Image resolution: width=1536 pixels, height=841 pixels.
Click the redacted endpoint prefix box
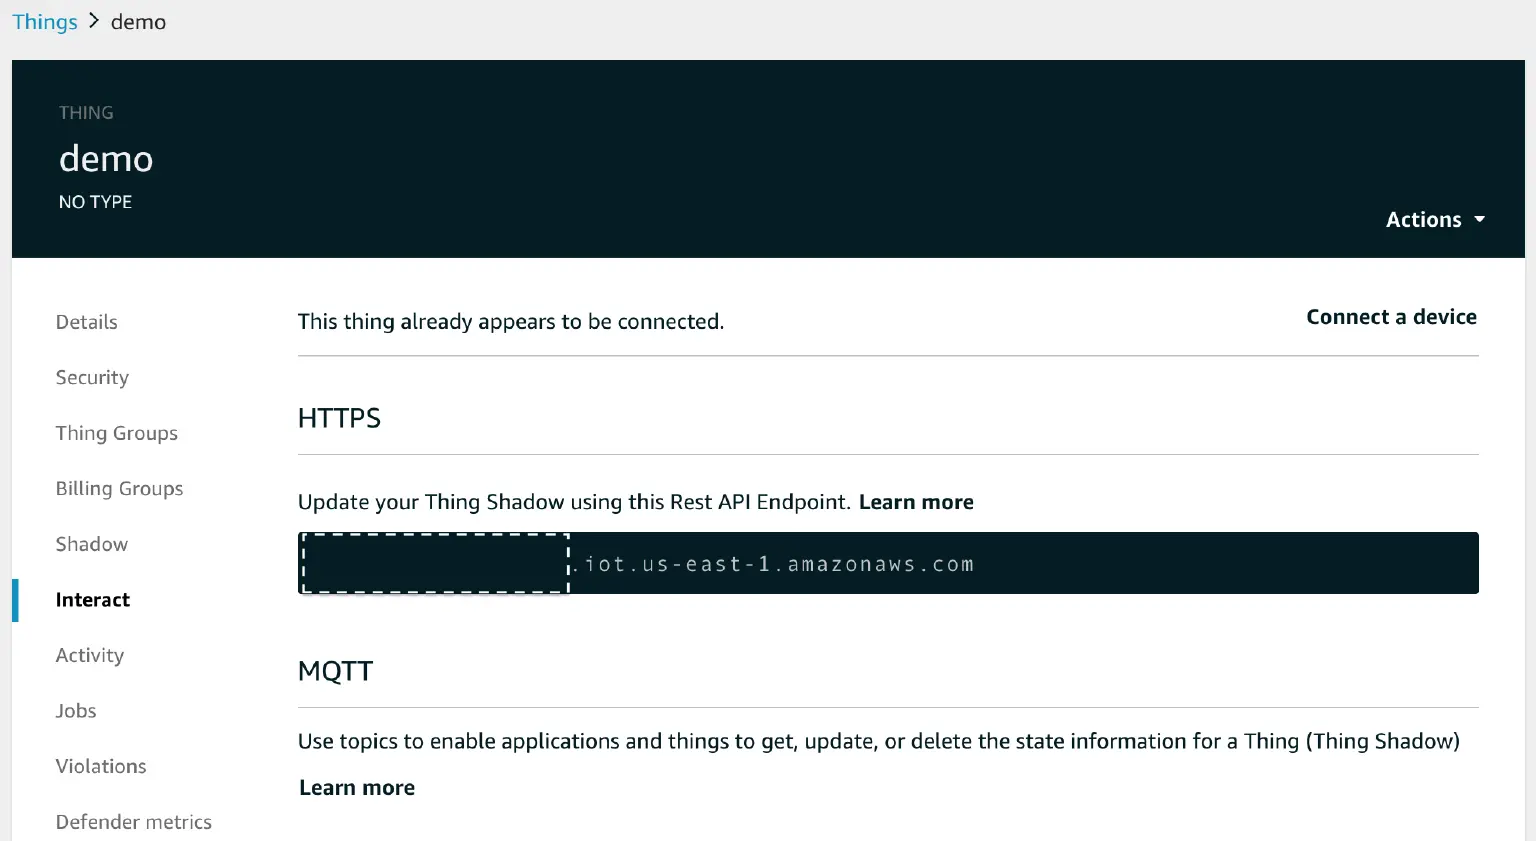[x=433, y=563]
